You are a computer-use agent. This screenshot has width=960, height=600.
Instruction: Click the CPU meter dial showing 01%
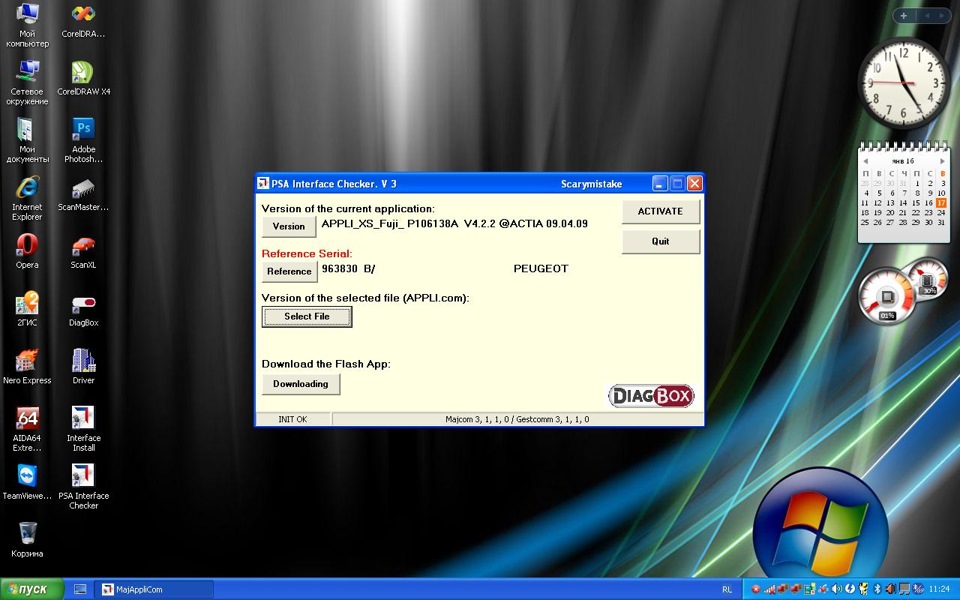click(x=887, y=298)
